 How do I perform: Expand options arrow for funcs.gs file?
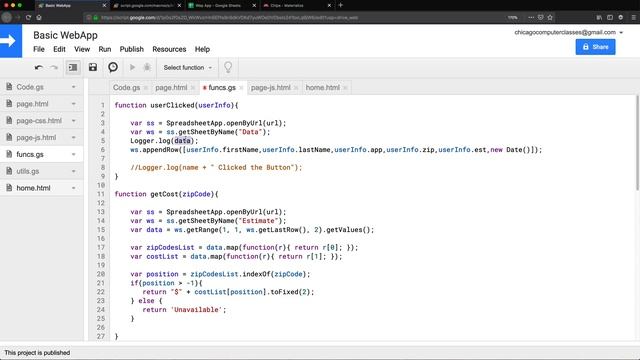pos(73,154)
